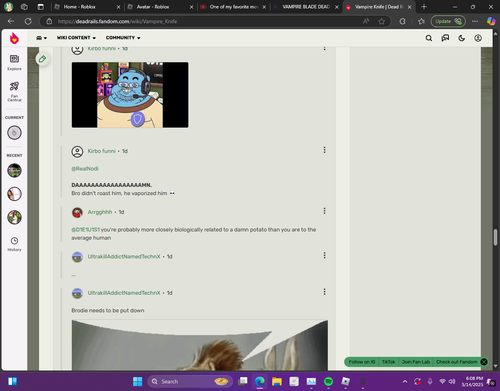Open Spotify from taskbar
Image resolution: width=500 pixels, height=391 pixels.
coord(328,381)
